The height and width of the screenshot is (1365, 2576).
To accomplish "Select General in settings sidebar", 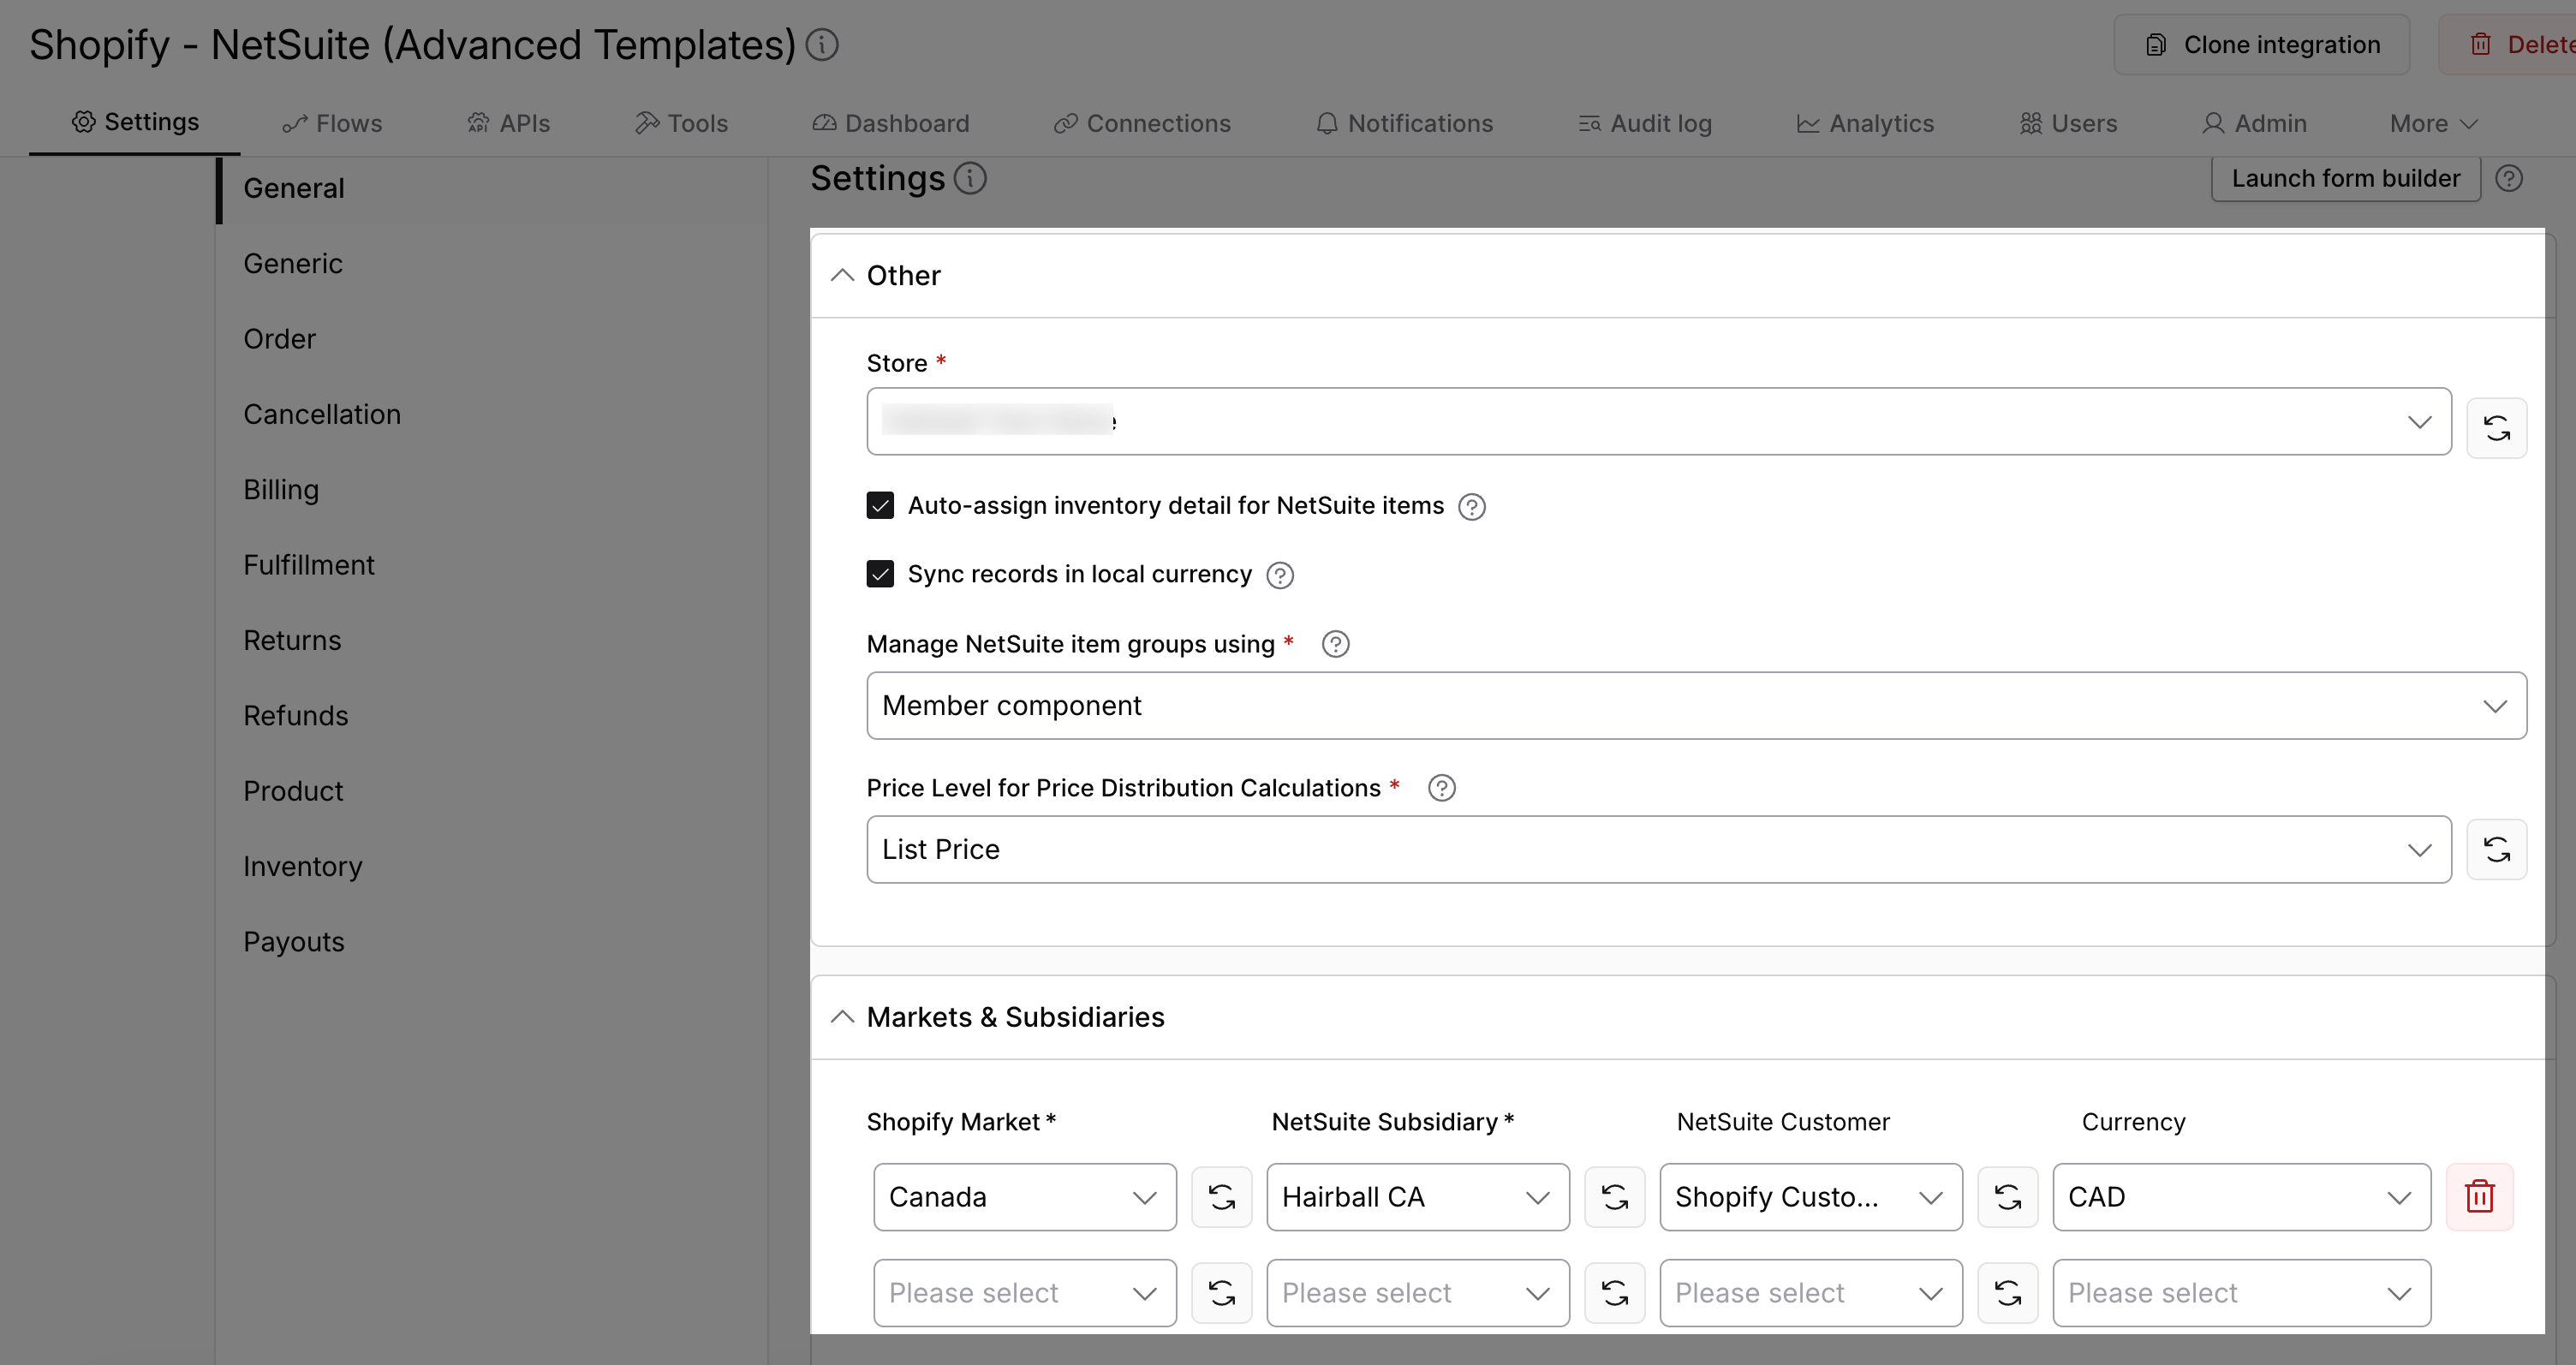I will coord(294,189).
